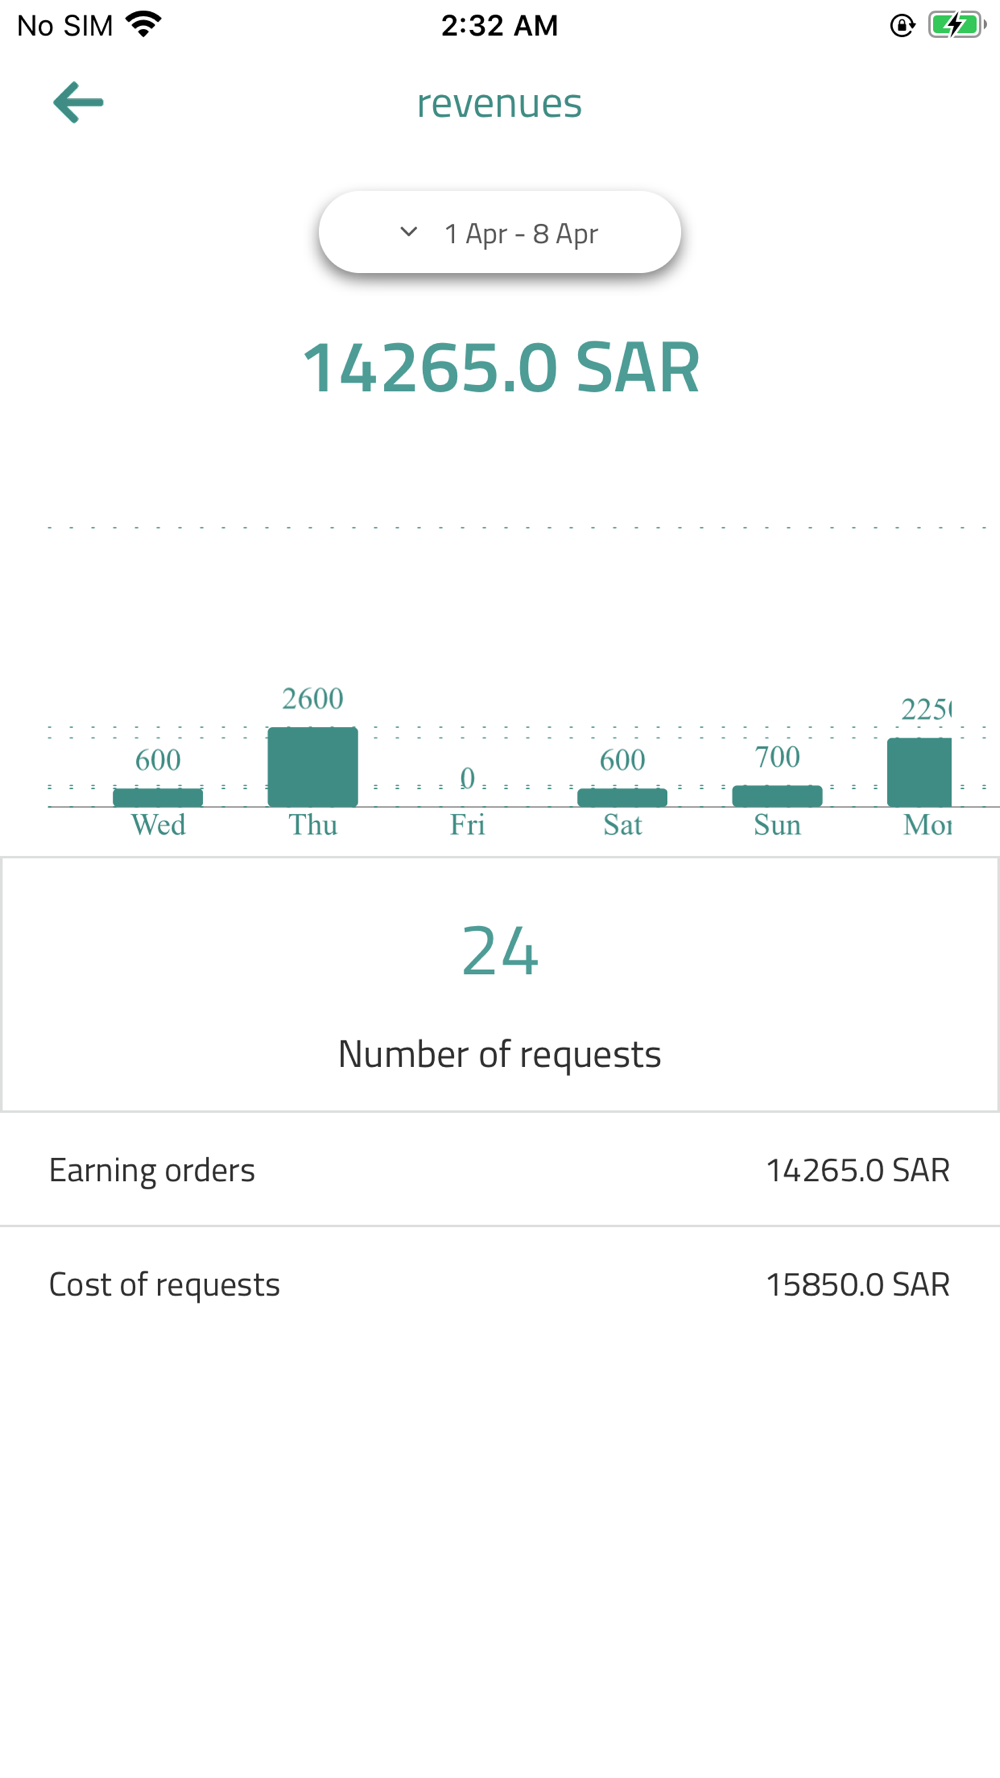This screenshot has height=1778, width=1000.
Task: Tap the chevron in the date selector
Action: click(x=408, y=232)
